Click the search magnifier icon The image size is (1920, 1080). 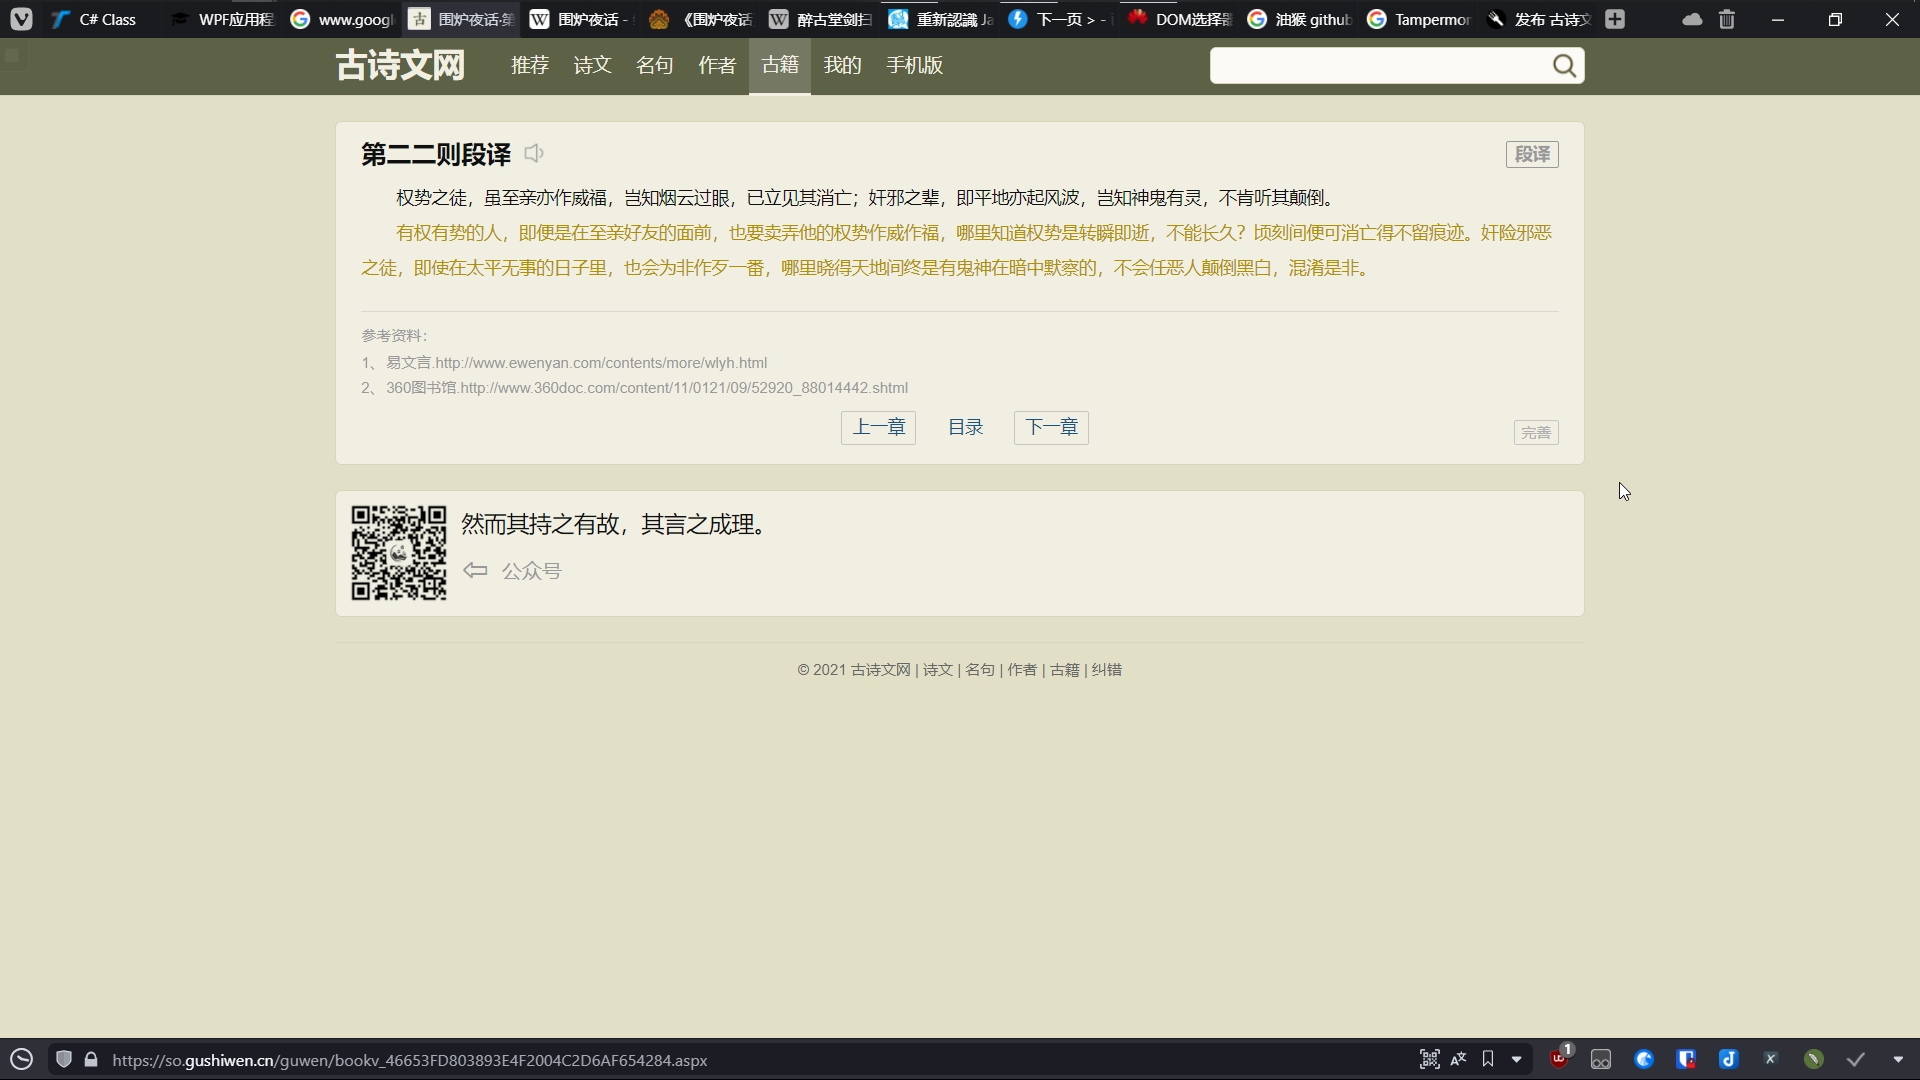(1564, 66)
